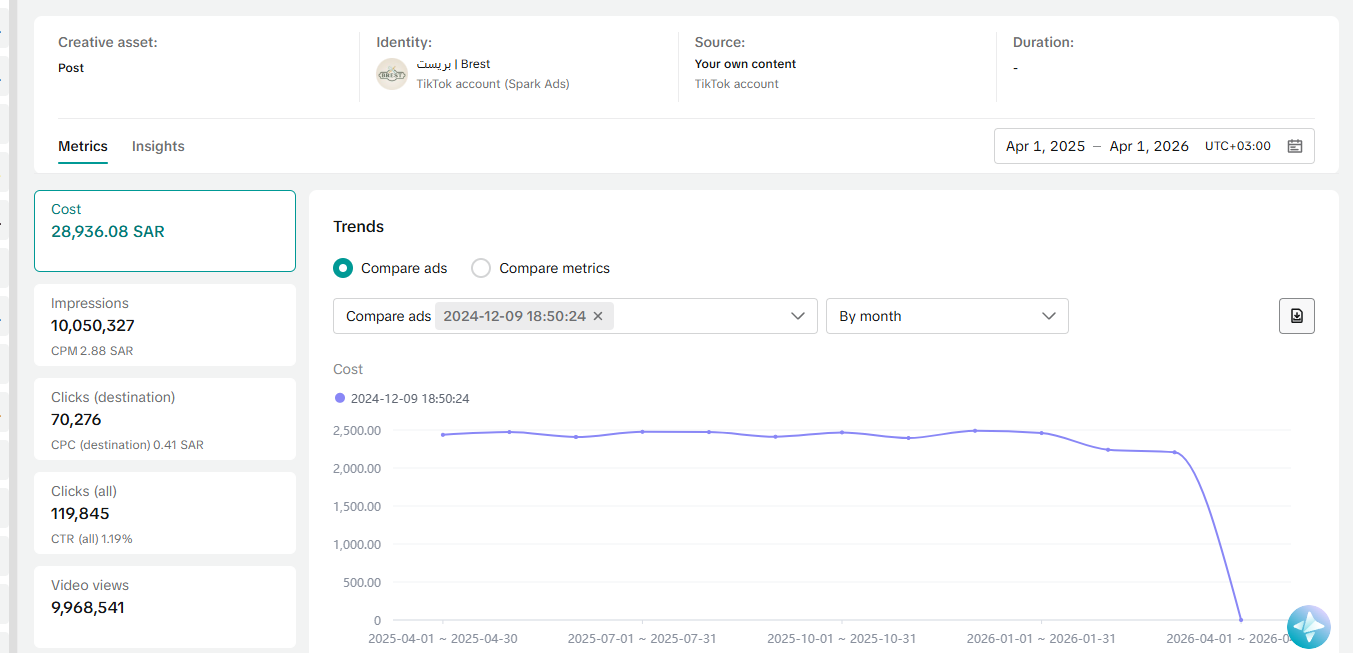
Task: Click the CTR (all) 1.19% text
Action: click(x=92, y=539)
